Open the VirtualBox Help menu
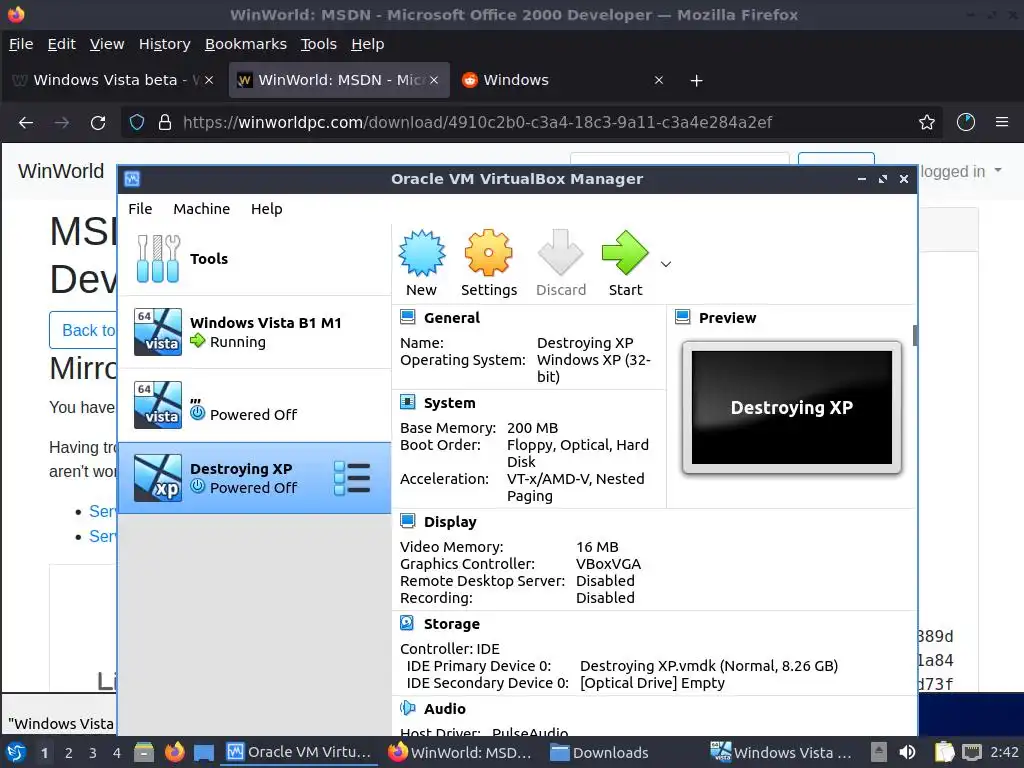Viewport: 1024px width, 768px height. [x=266, y=209]
